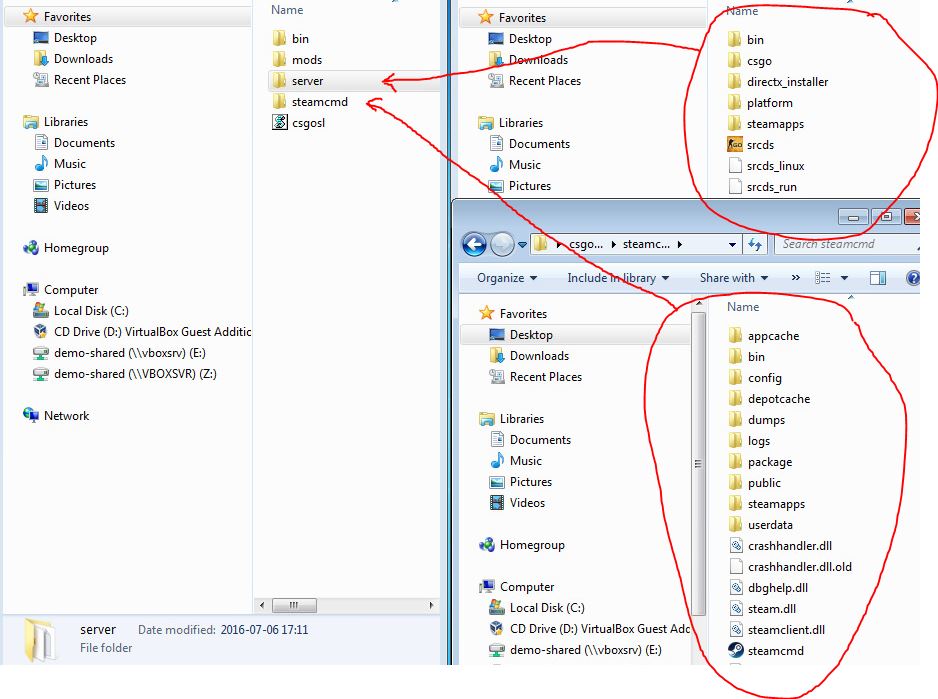Open the Homegroup item in left window sidebar

(x=66, y=248)
